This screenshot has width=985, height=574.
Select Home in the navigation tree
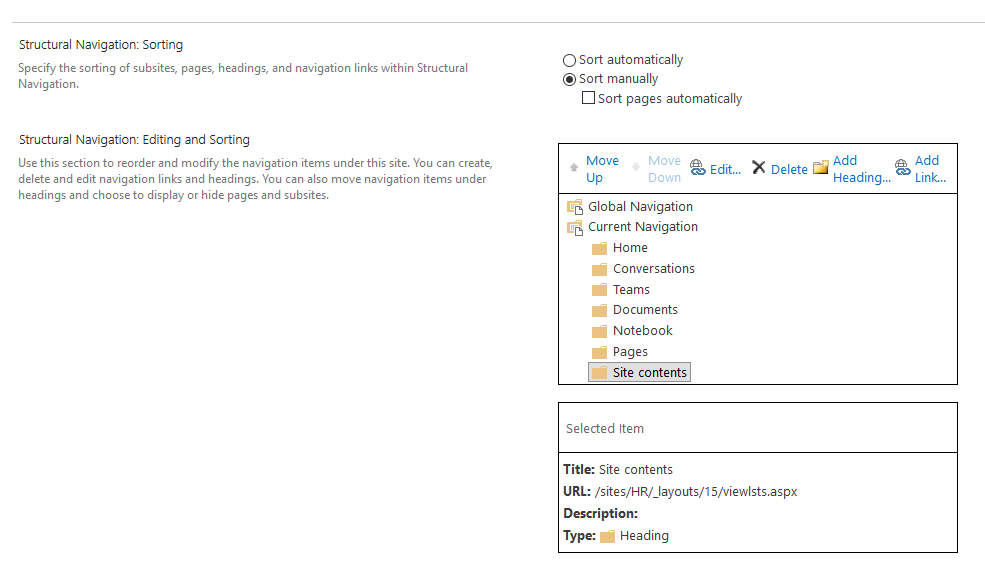pyautogui.click(x=630, y=248)
